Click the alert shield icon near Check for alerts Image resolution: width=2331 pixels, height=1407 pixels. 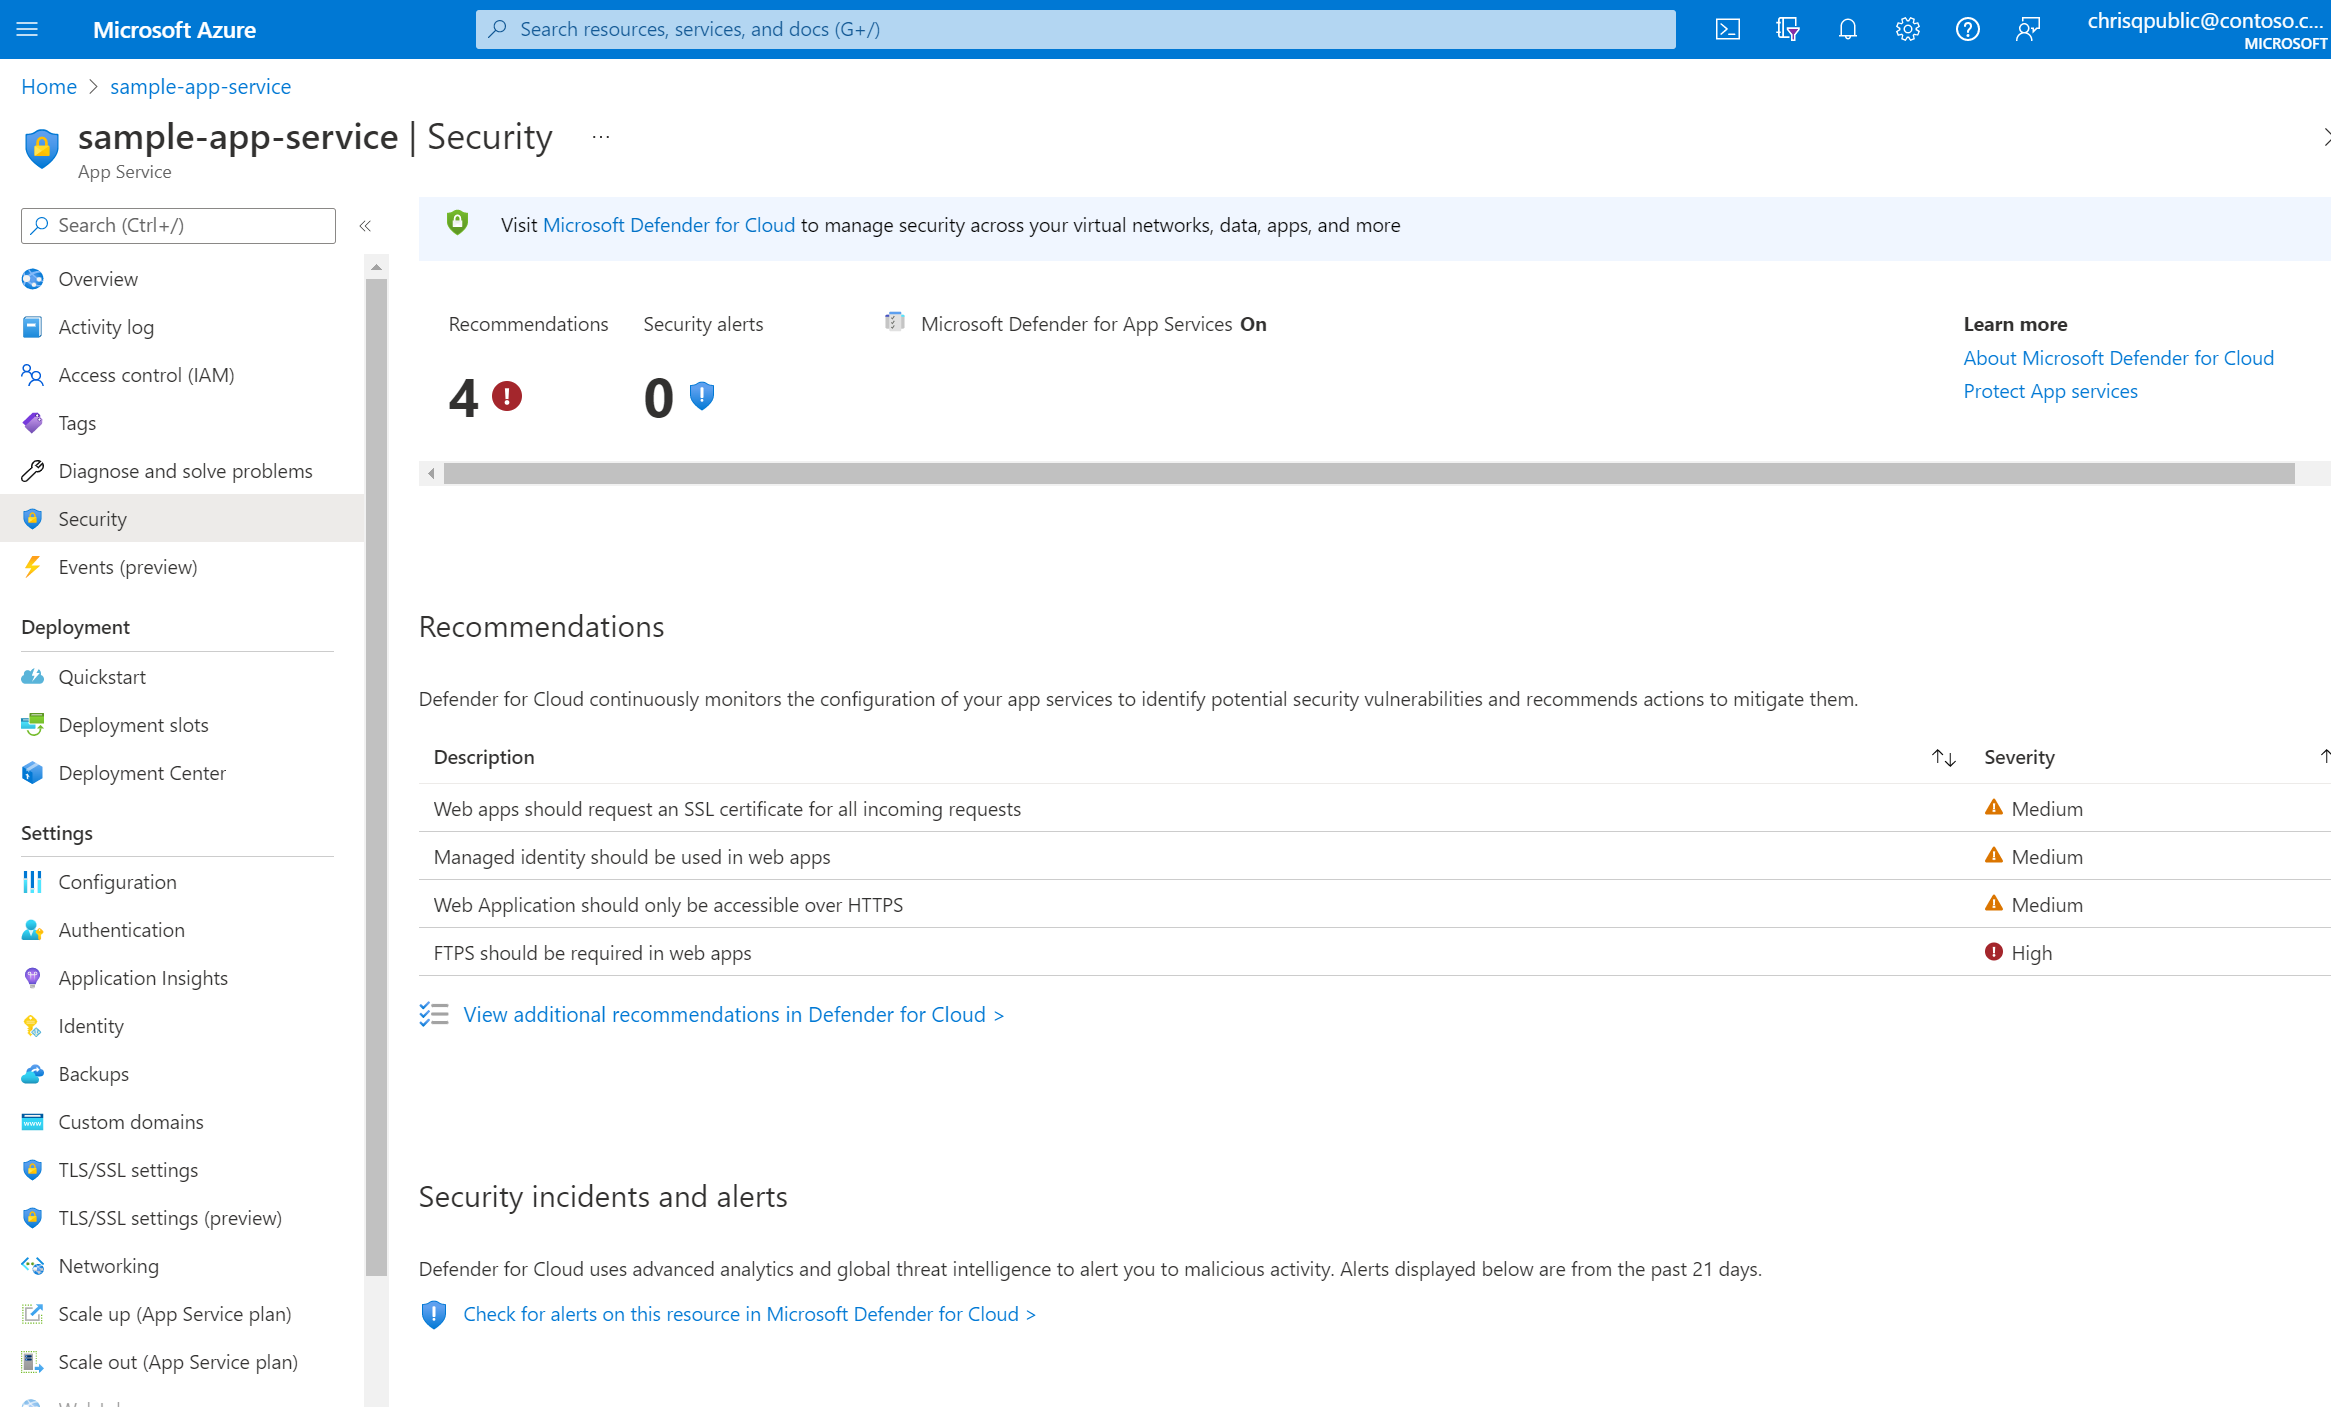click(x=434, y=1314)
